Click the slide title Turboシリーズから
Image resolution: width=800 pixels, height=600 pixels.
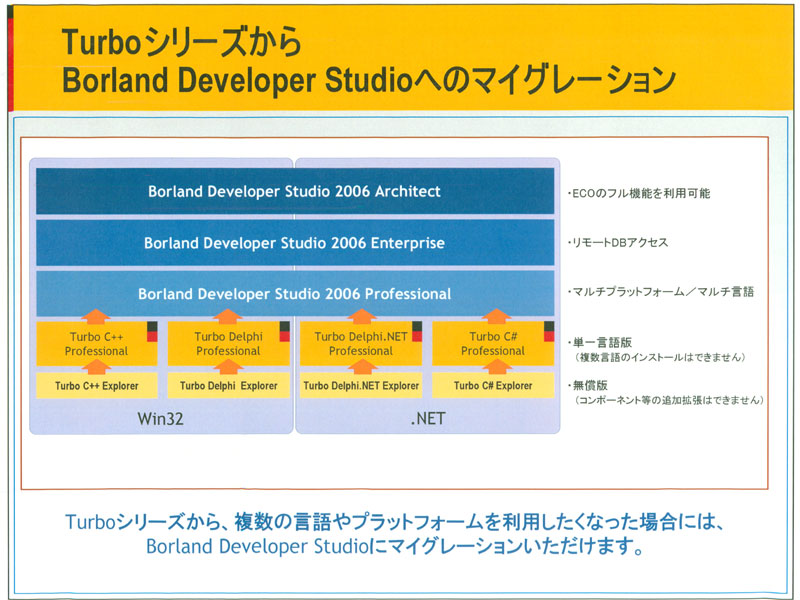point(182,42)
